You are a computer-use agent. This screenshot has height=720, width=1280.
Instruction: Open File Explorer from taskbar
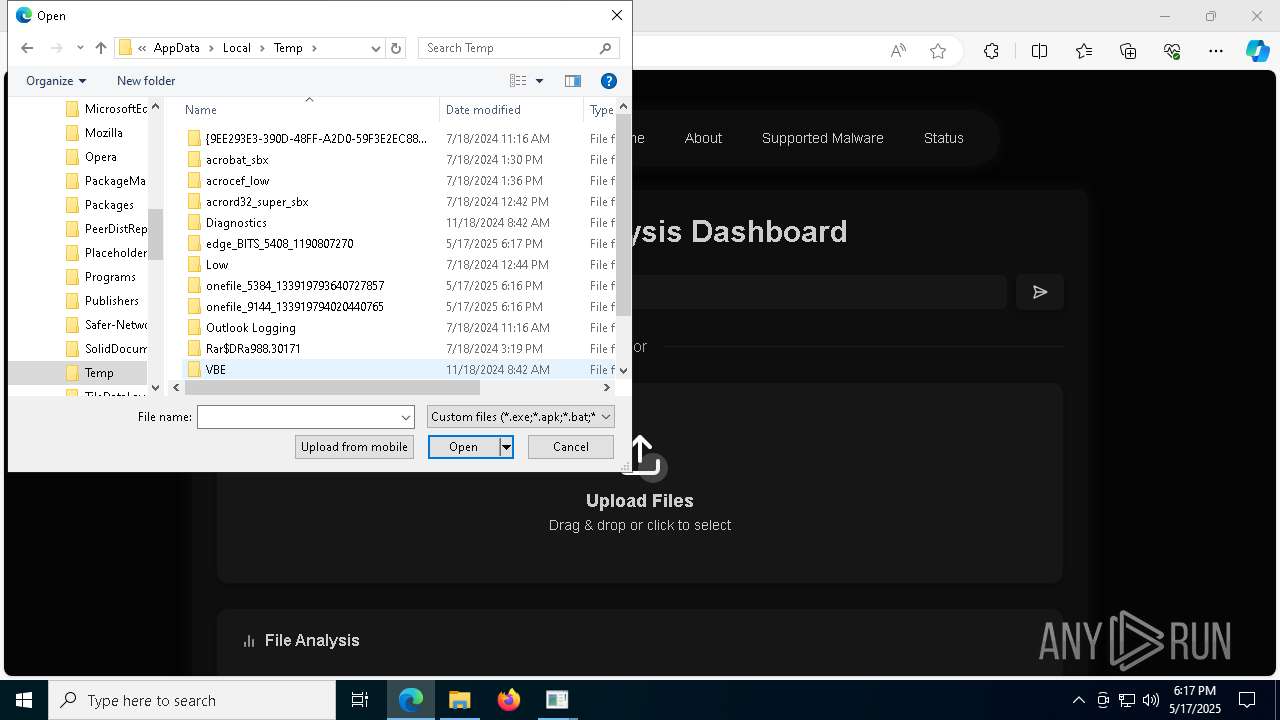[459, 700]
